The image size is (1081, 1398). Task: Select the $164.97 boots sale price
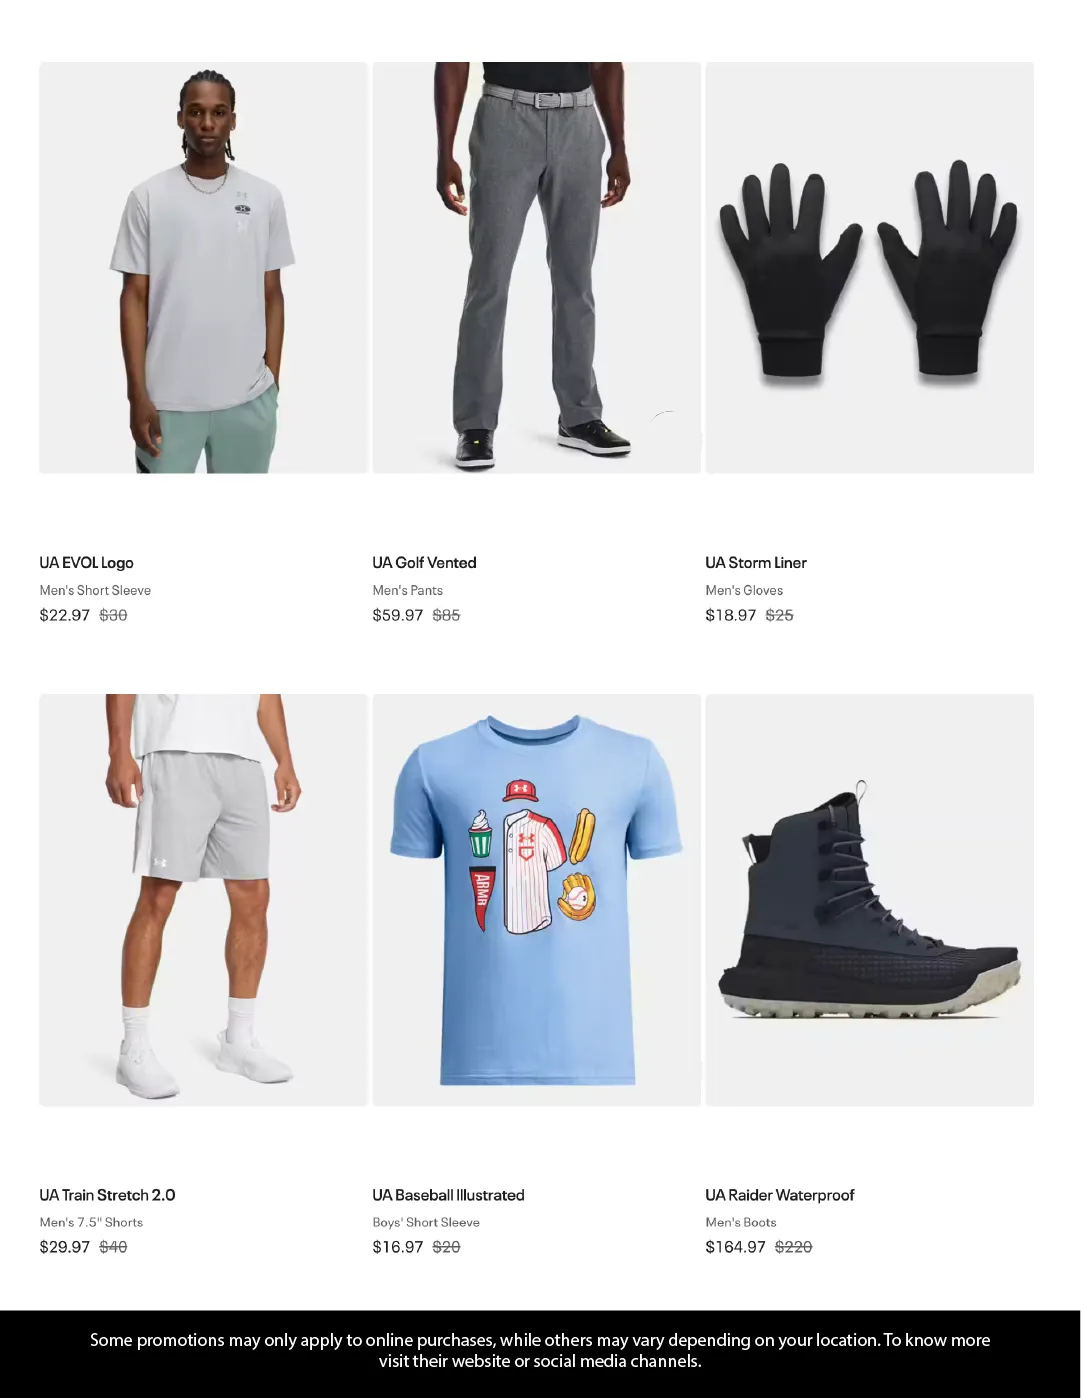click(736, 1247)
